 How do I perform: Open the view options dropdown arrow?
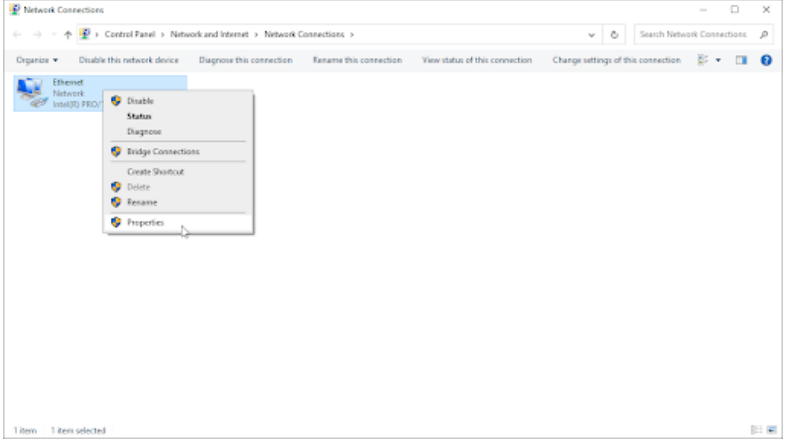pyautogui.click(x=718, y=60)
